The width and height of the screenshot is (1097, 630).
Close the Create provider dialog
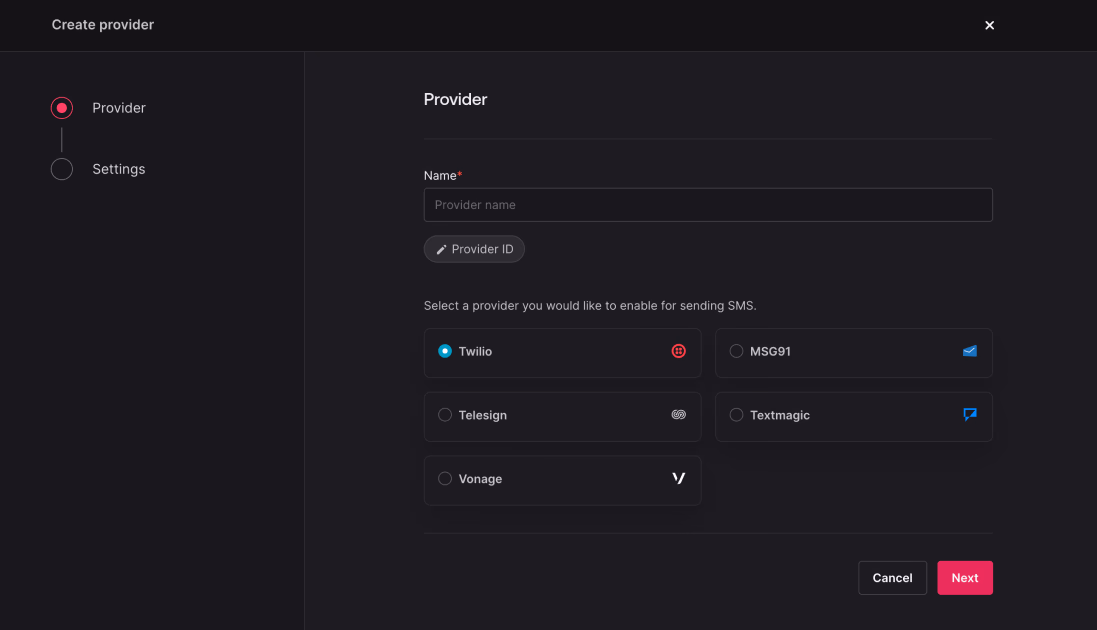989,25
